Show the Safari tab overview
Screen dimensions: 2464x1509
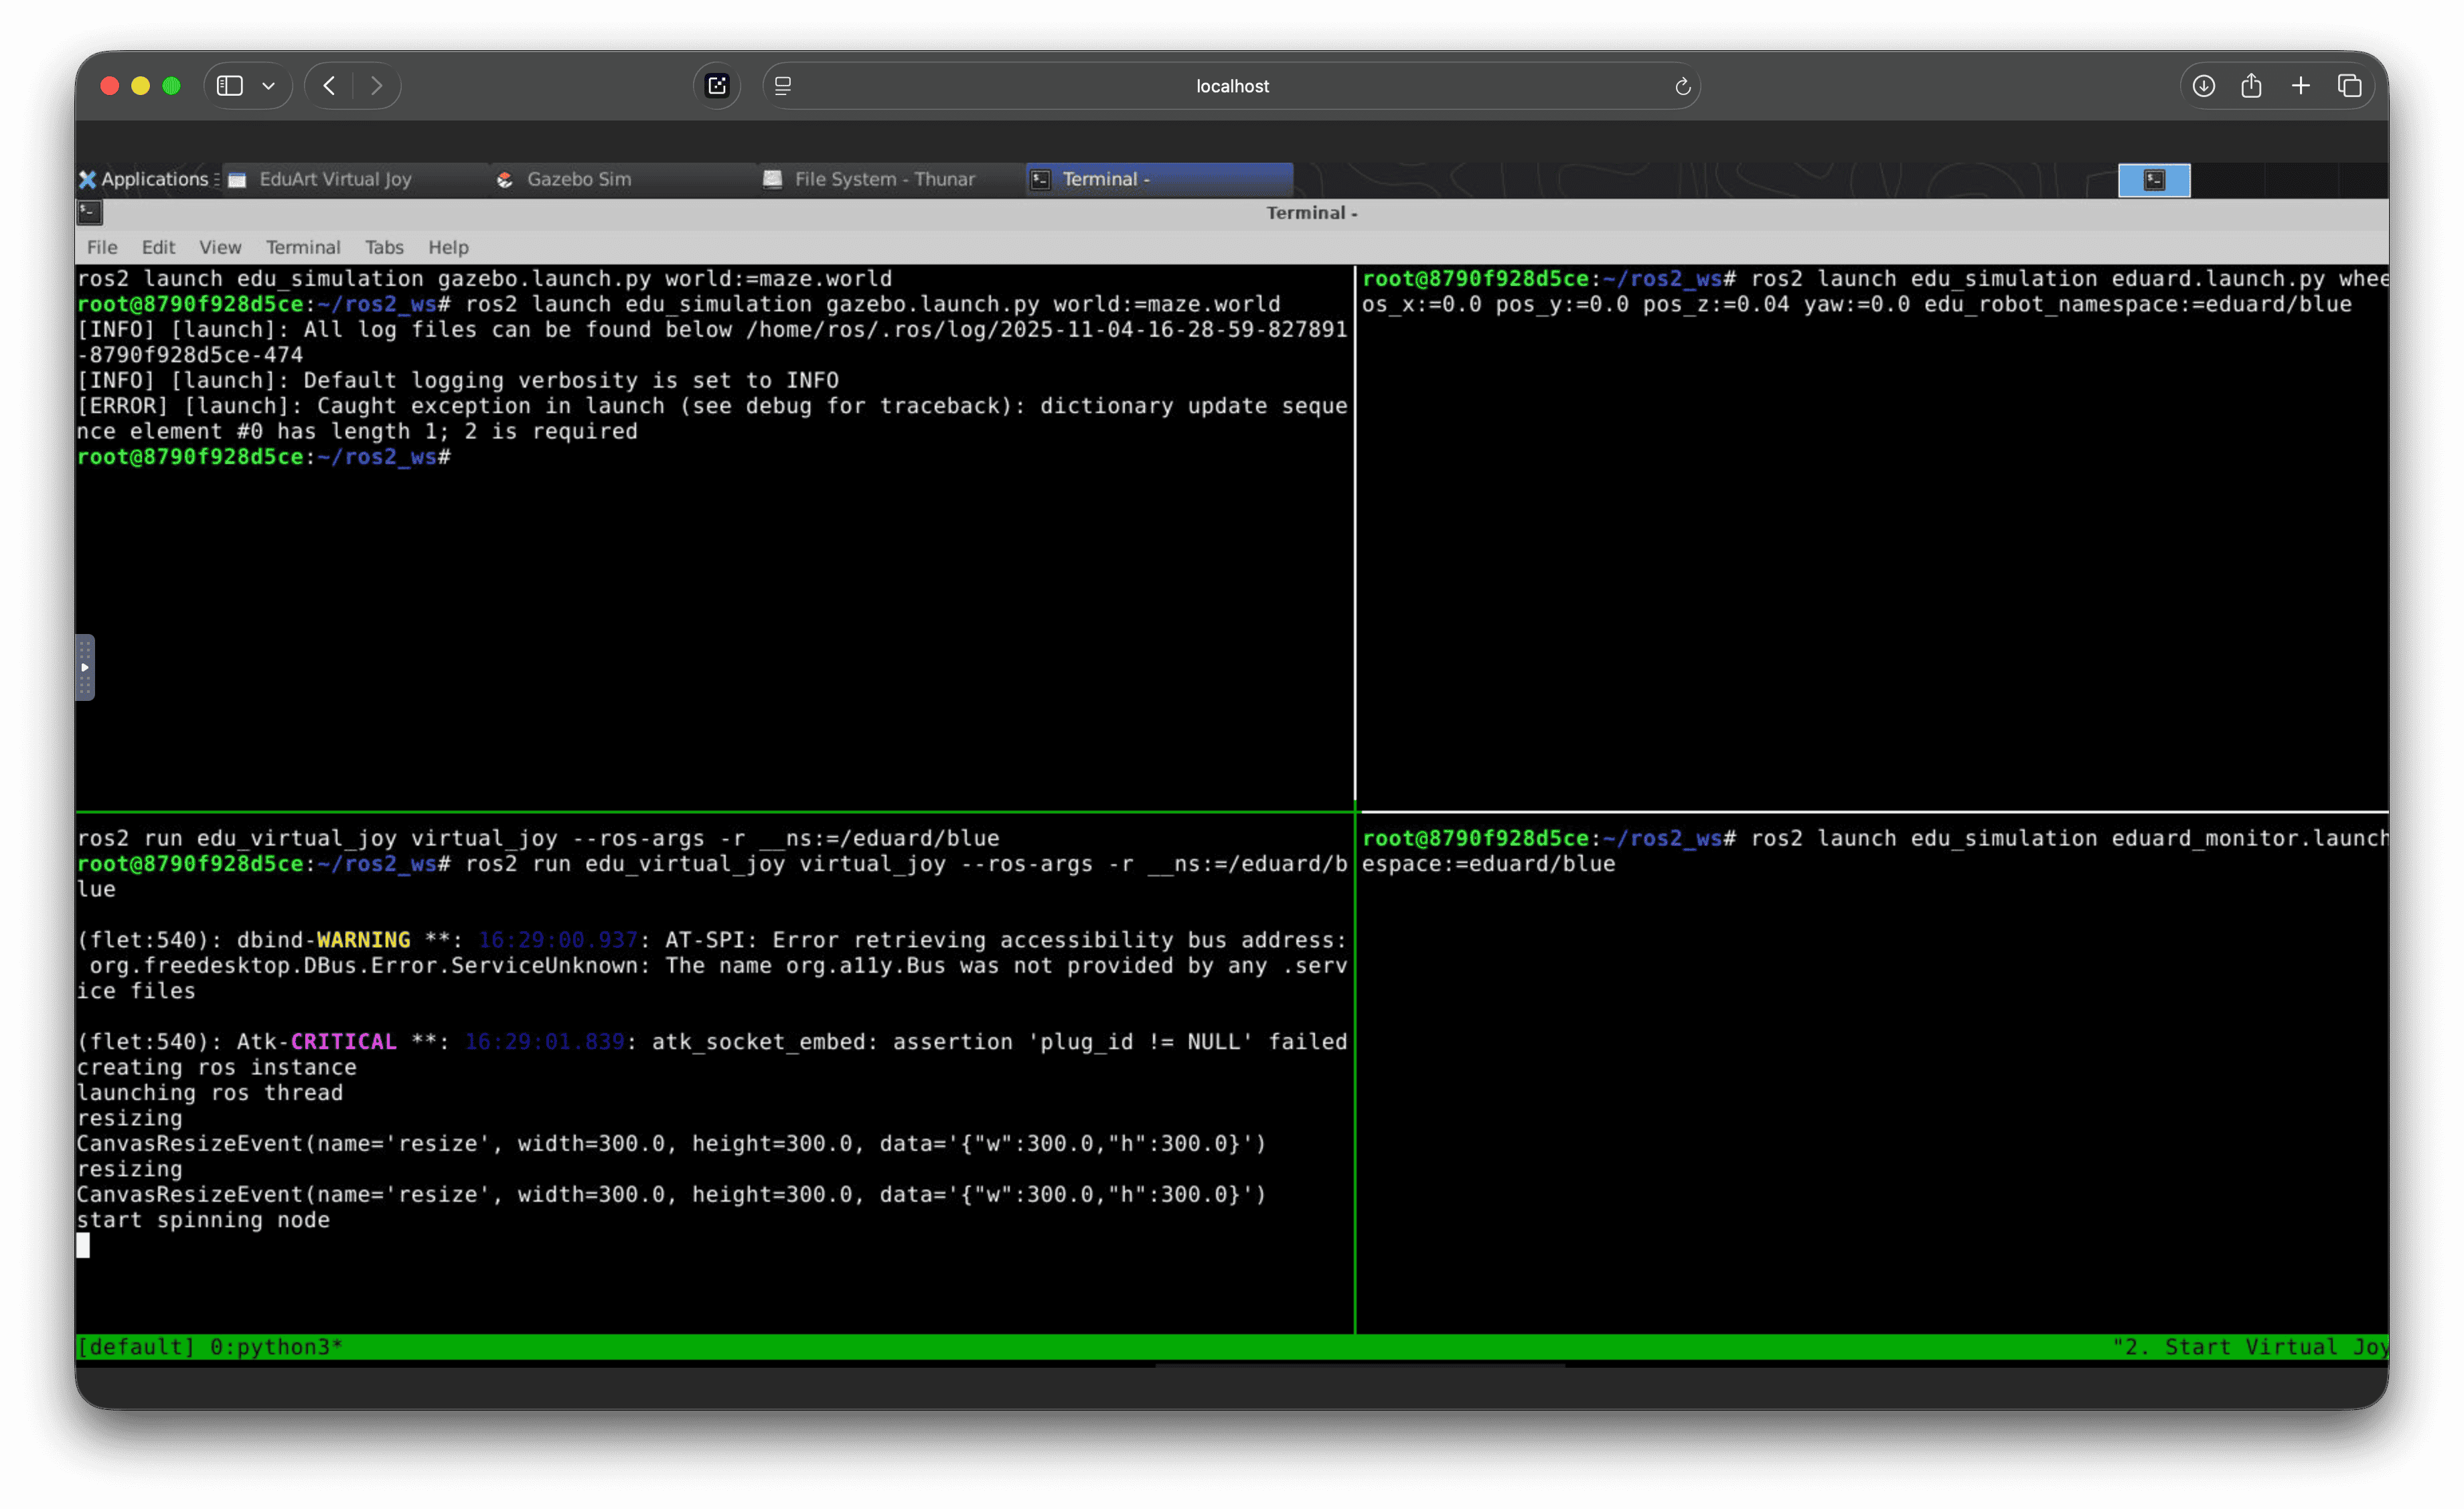tap(2349, 86)
